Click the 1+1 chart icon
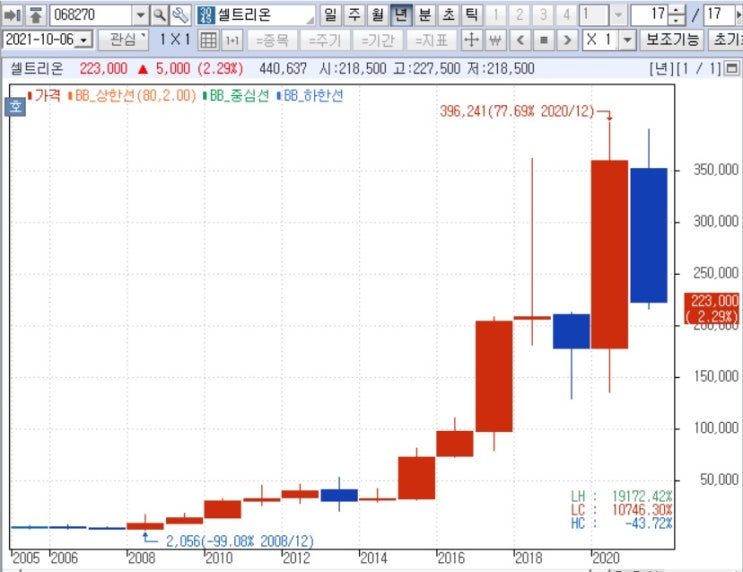 [232, 40]
